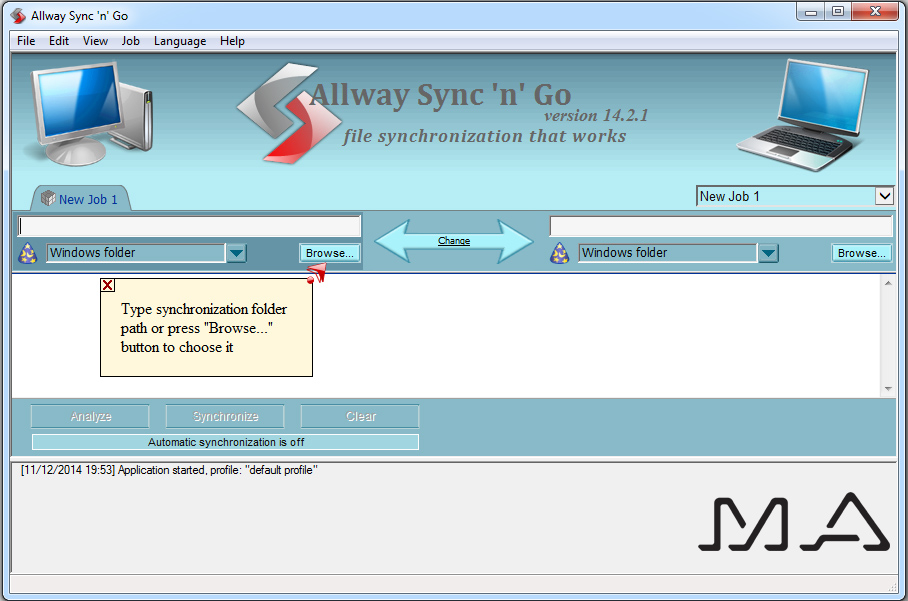Click the Allway Sync red-grey logo icon

290,113
